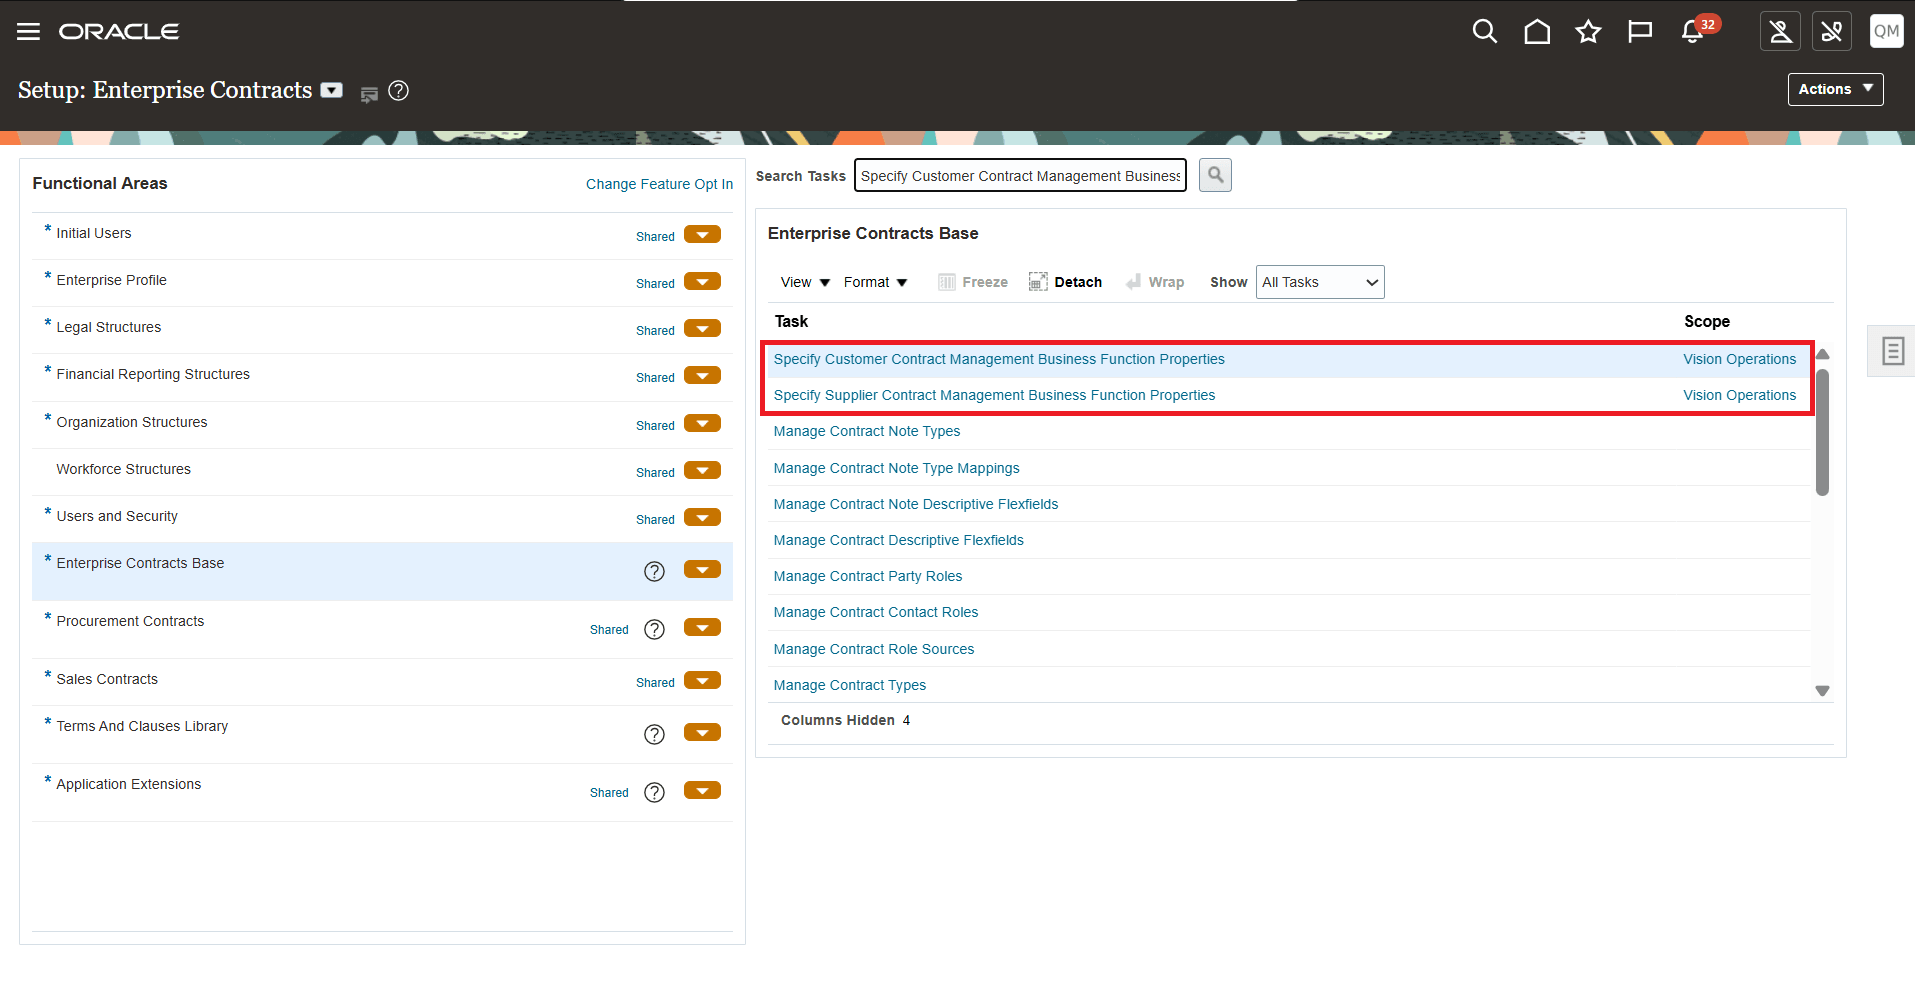1915x985 pixels.
Task: Open Manage Contract Party Roles task
Action: [x=867, y=576]
